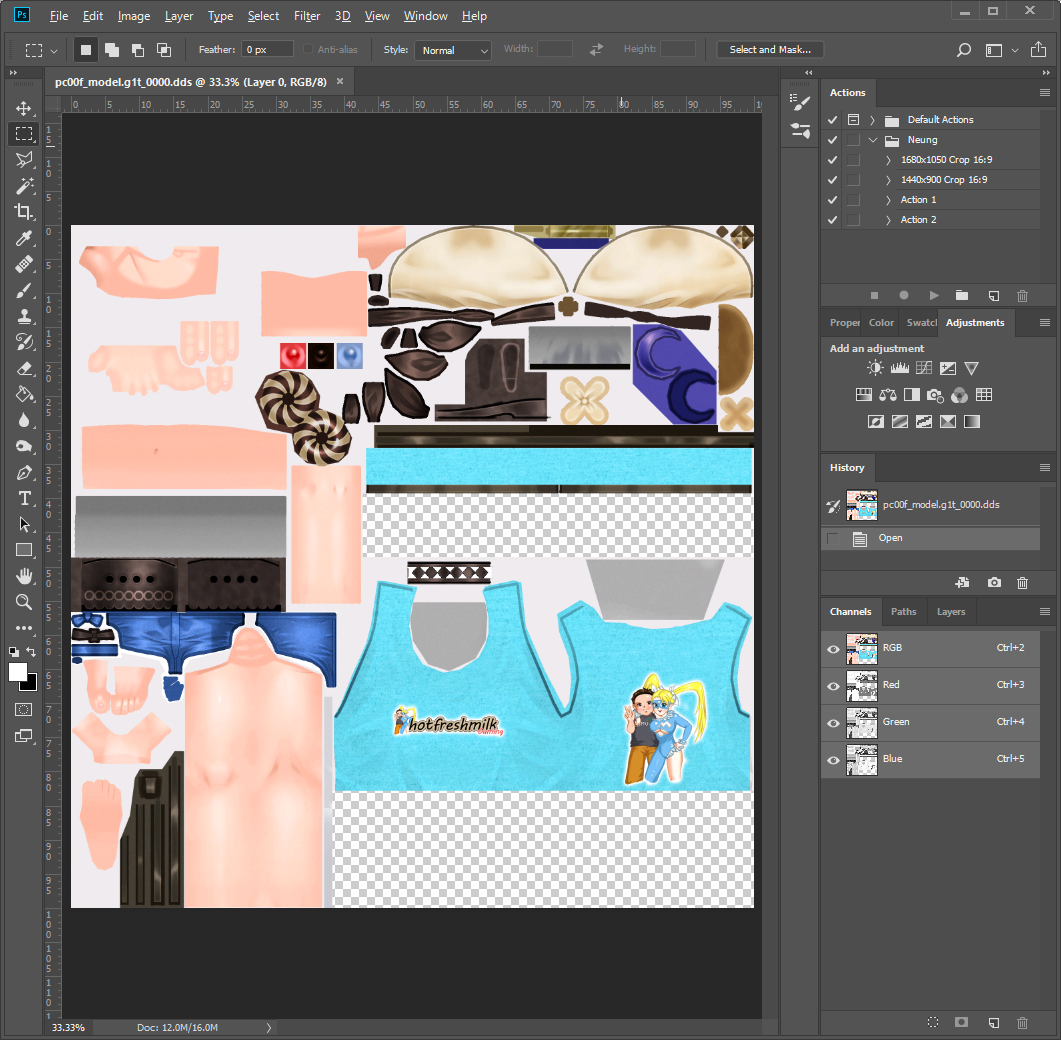Select the Horizontal Type tool
Viewport: 1061px width, 1040px height.
click(24, 499)
